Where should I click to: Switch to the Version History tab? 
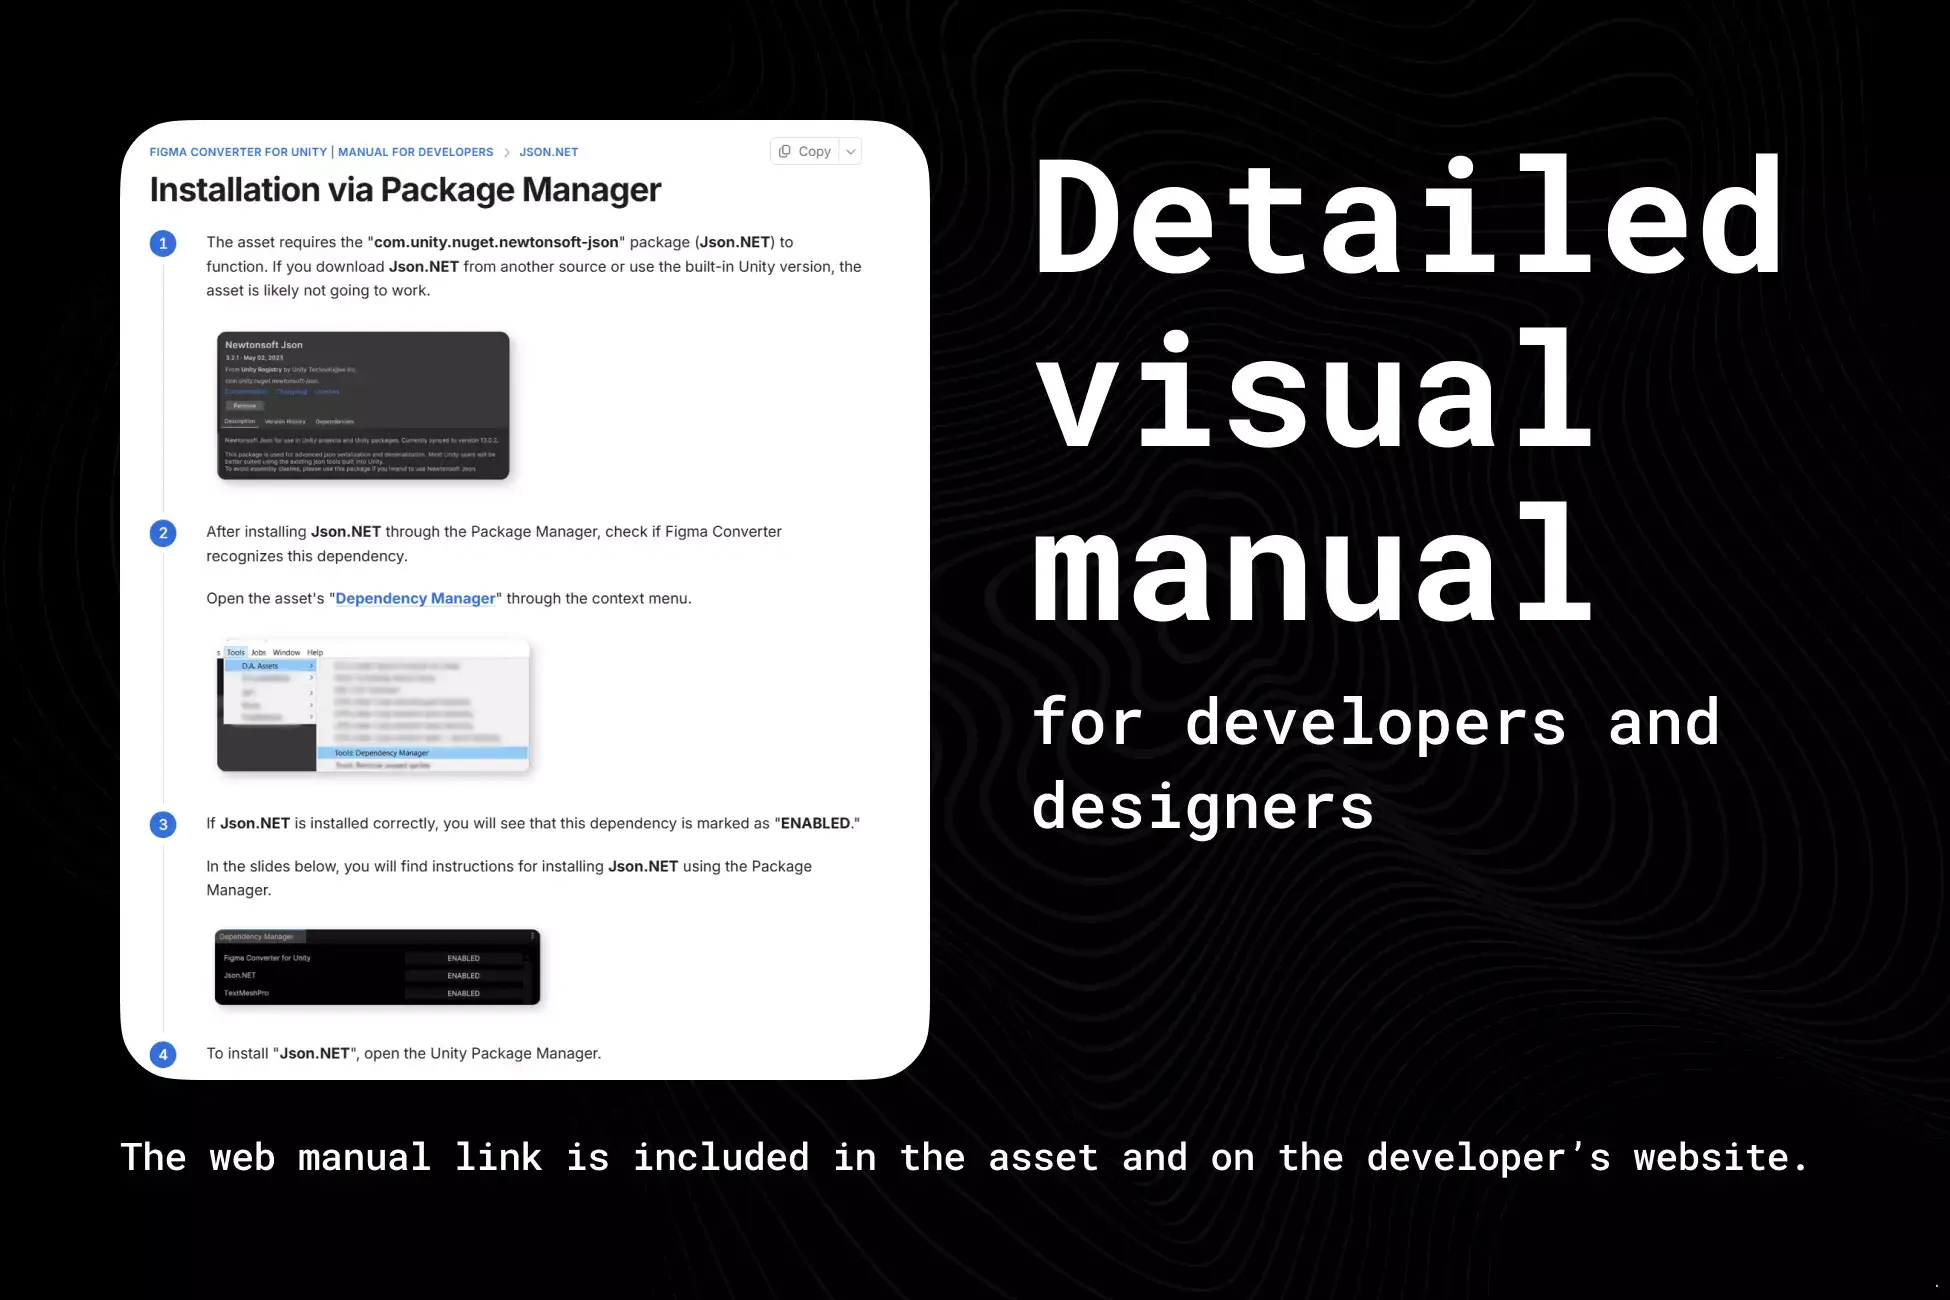click(285, 421)
